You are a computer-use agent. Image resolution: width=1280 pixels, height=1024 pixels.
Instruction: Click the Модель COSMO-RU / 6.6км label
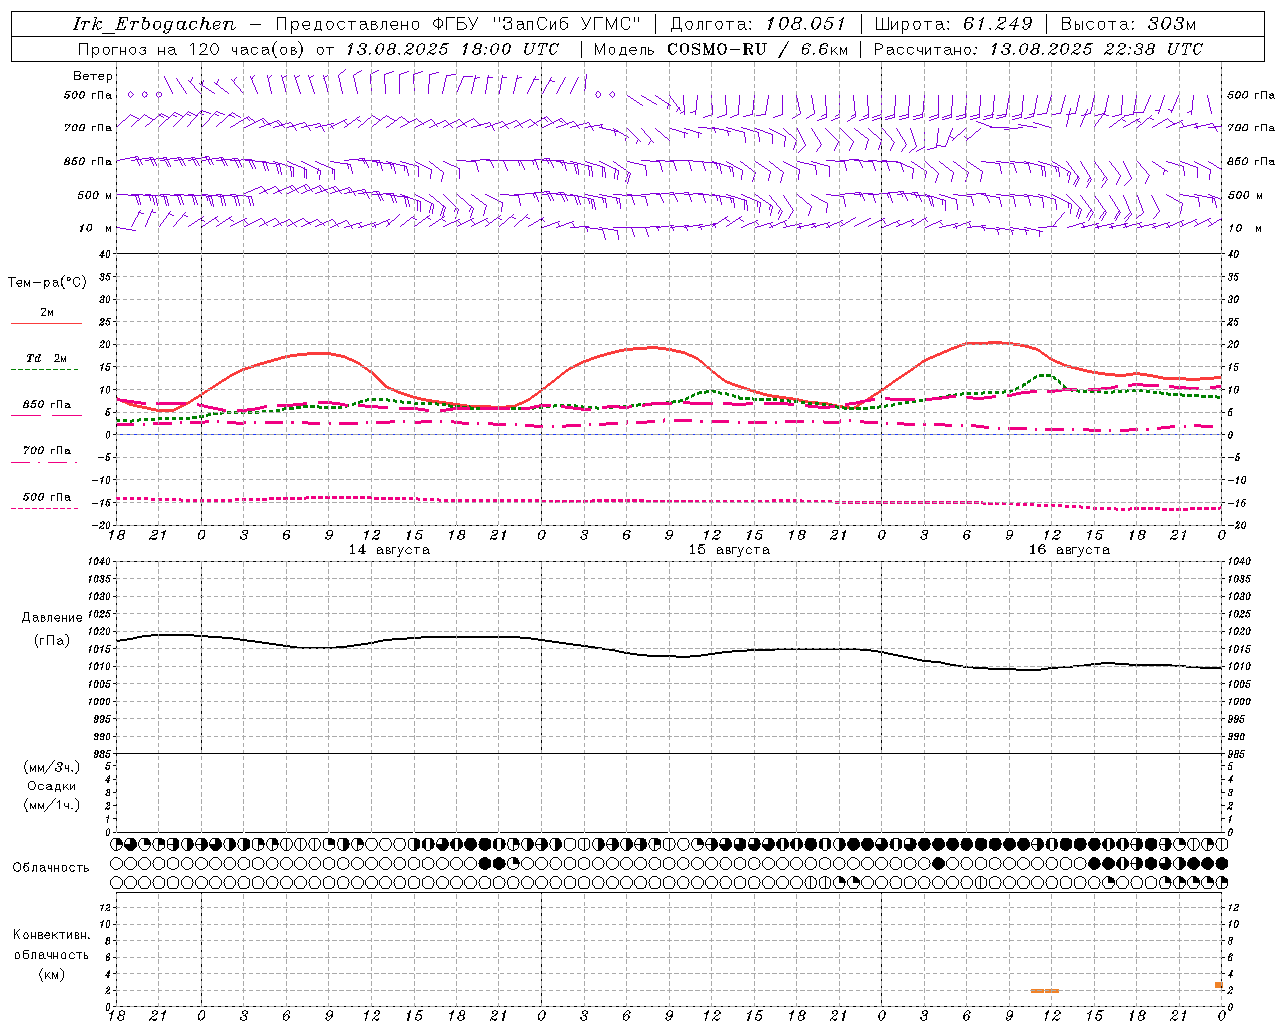[721, 49]
